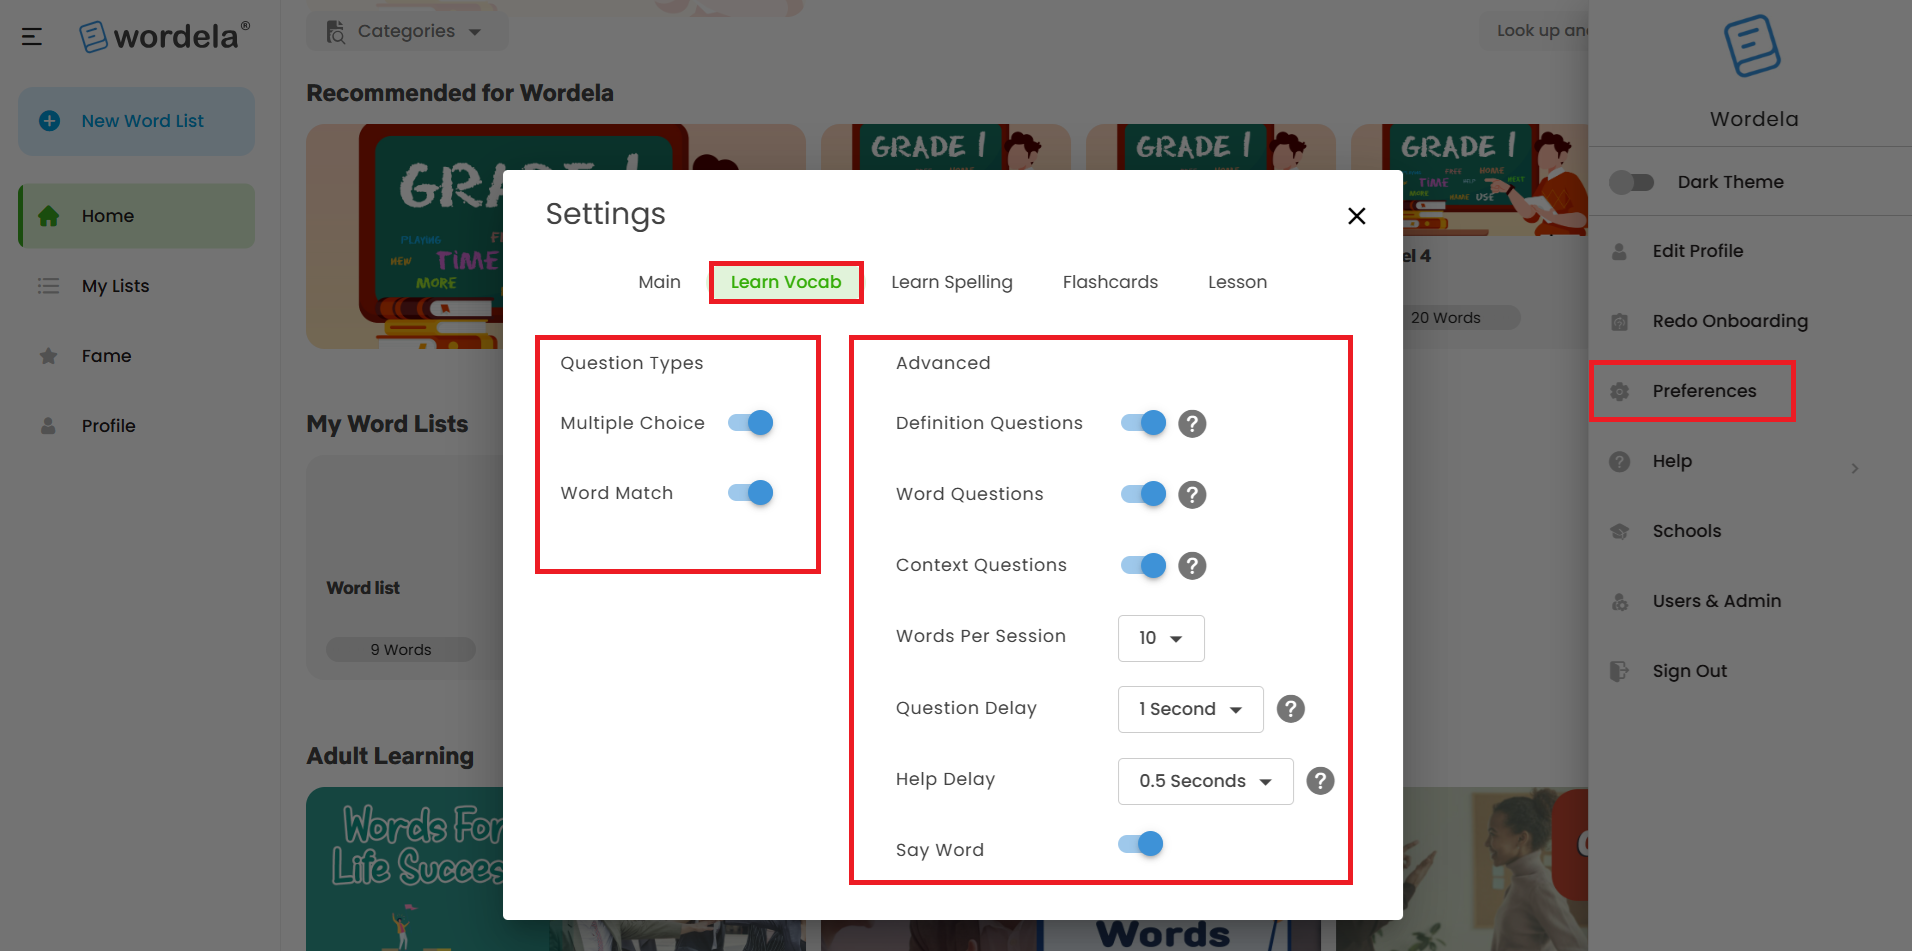This screenshot has height=951, width=1912.
Task: Open the Word list card
Action: 405,568
